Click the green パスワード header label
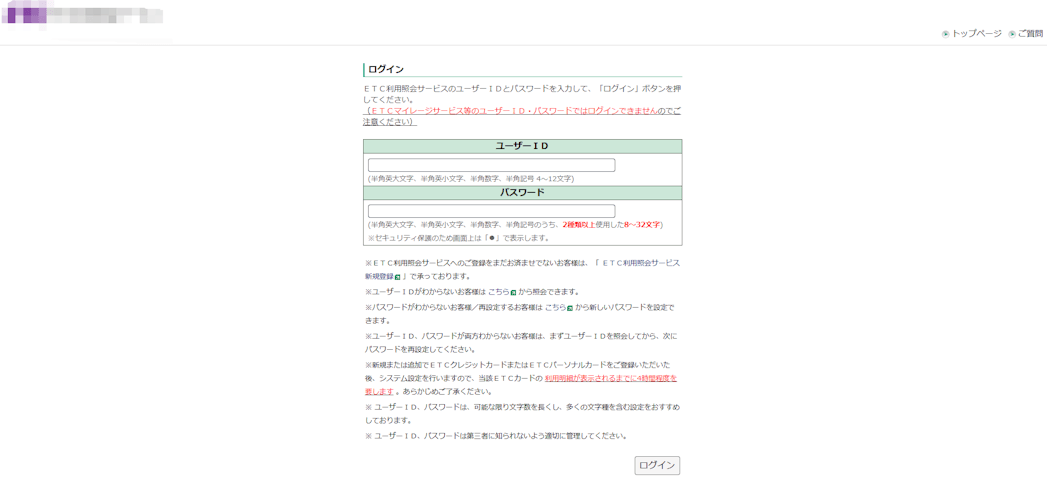Screen dimensions: 1047x500 point(522,192)
